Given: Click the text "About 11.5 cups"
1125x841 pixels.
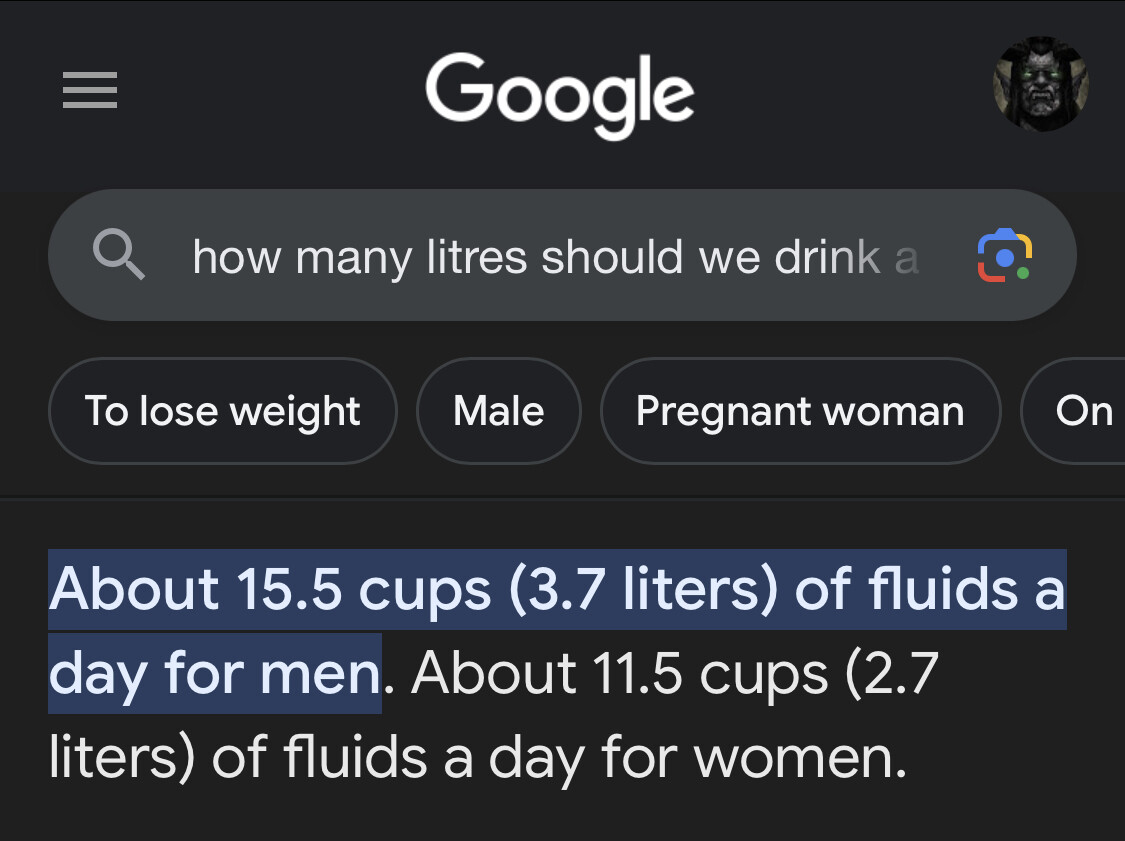Looking at the screenshot, I should [x=619, y=674].
